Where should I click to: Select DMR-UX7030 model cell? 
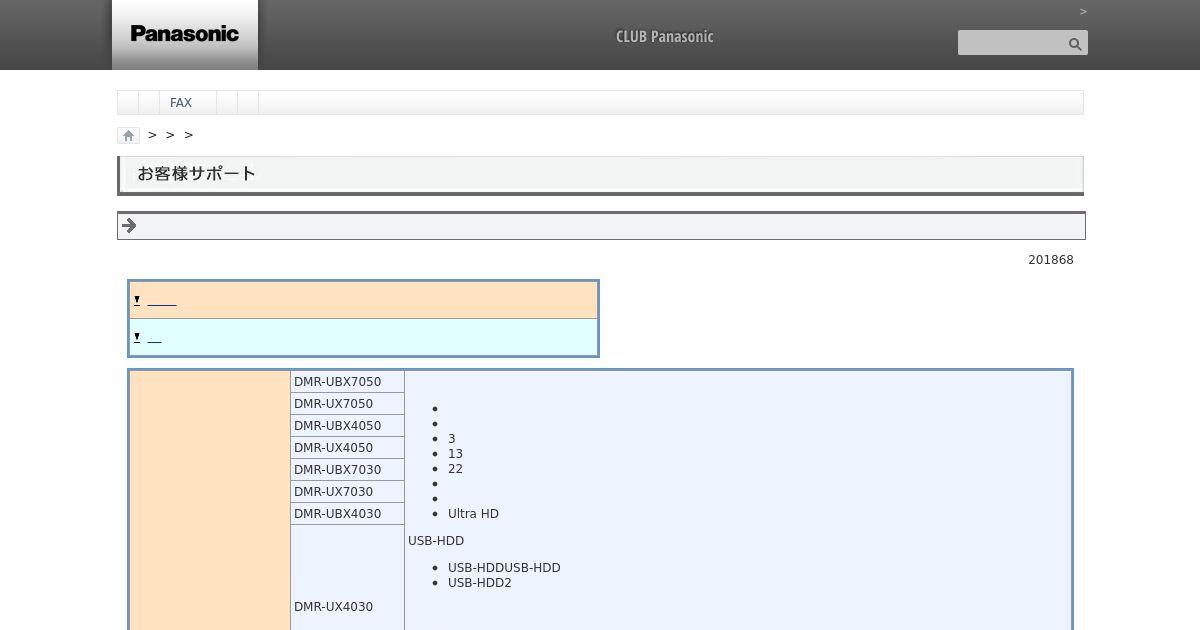347,491
